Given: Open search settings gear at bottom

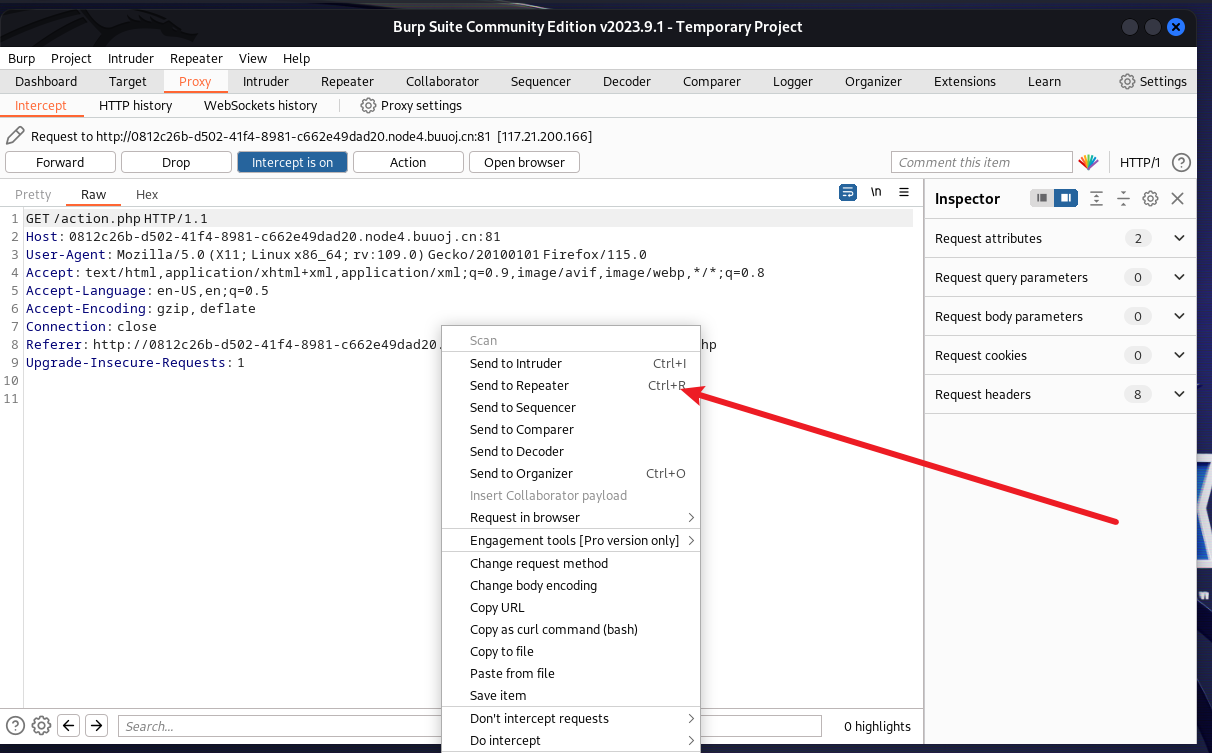Looking at the screenshot, I should coord(41,726).
